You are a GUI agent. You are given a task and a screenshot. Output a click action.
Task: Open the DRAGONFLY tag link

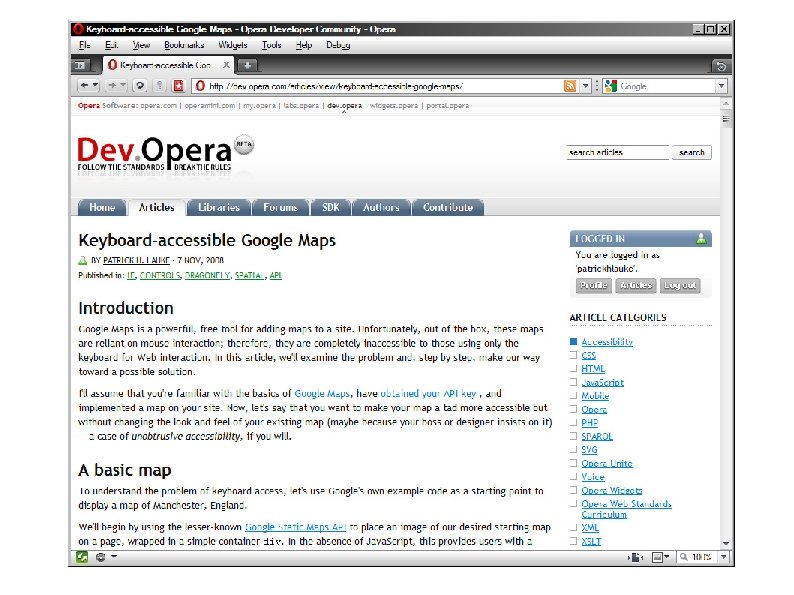tap(208, 275)
